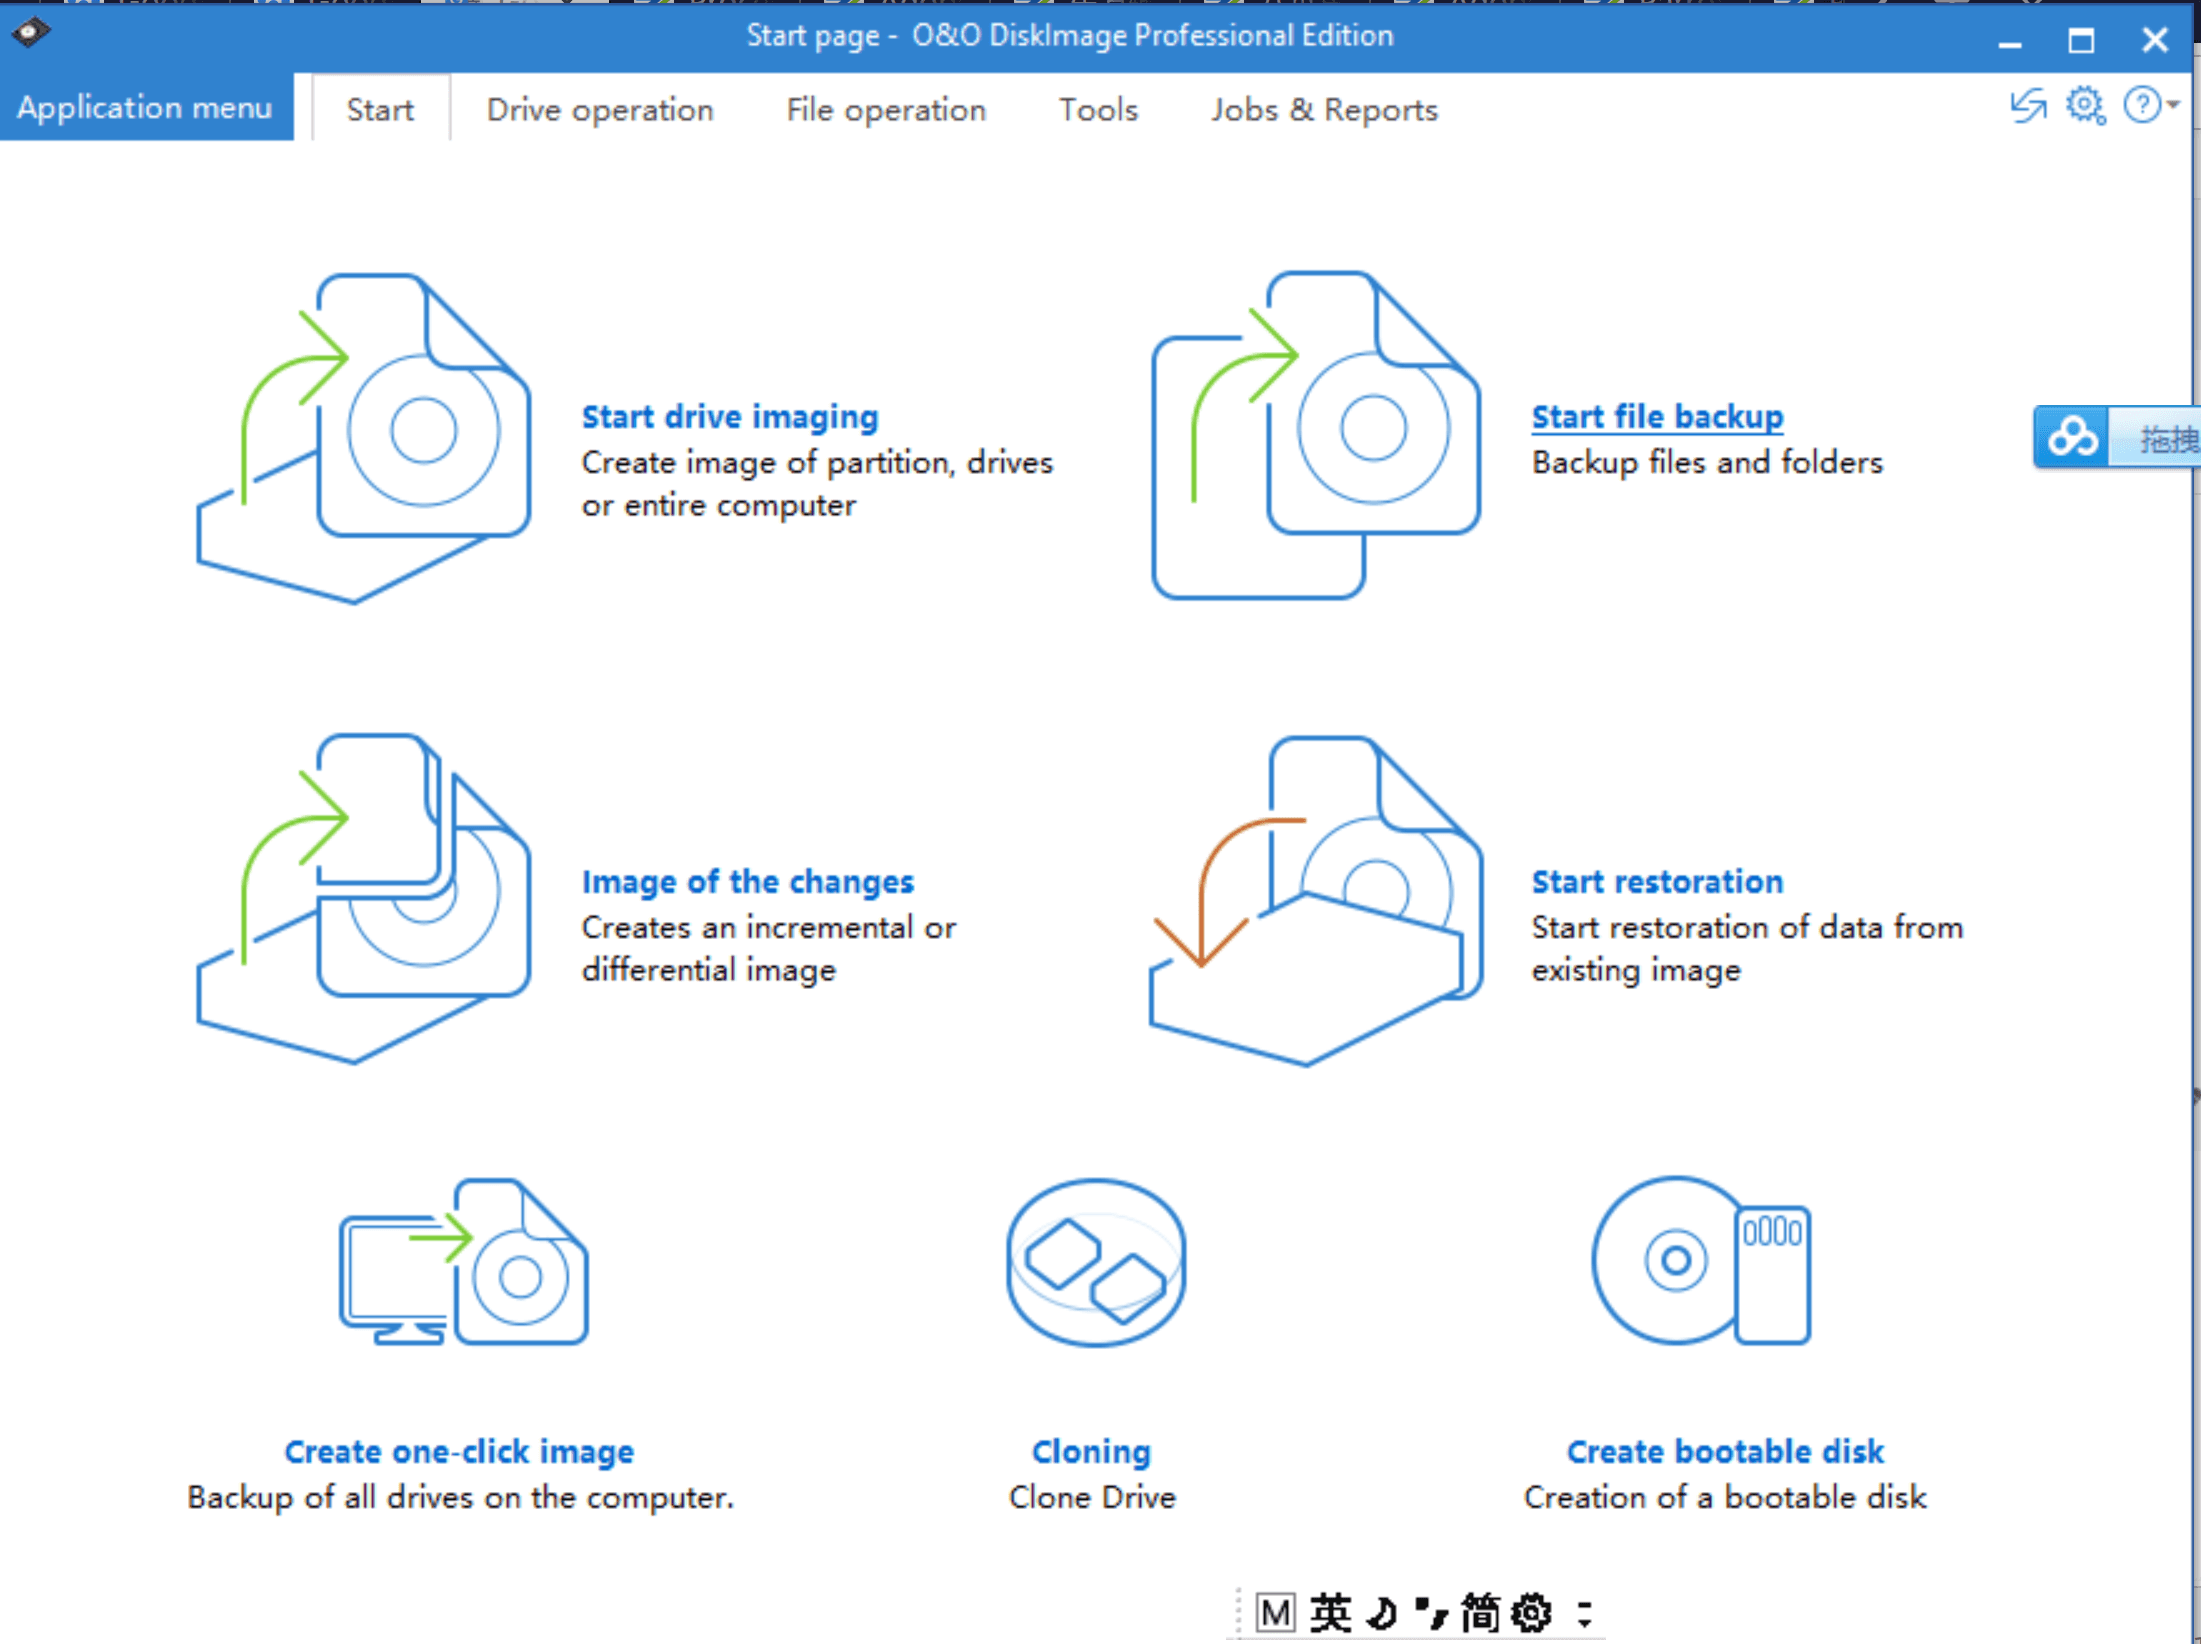Click the Image of the changes icon

point(364,898)
